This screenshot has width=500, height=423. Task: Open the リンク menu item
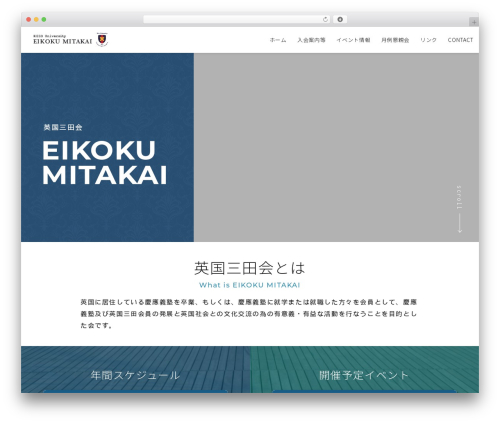428,40
